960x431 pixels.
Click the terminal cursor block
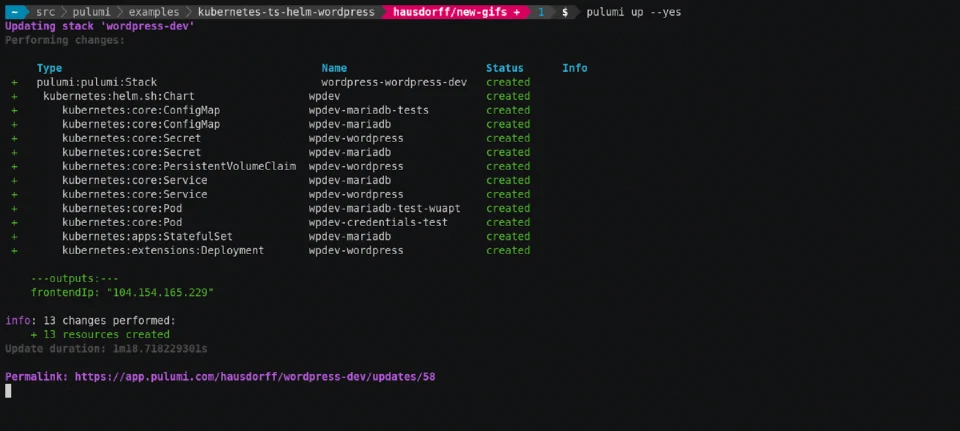8,391
